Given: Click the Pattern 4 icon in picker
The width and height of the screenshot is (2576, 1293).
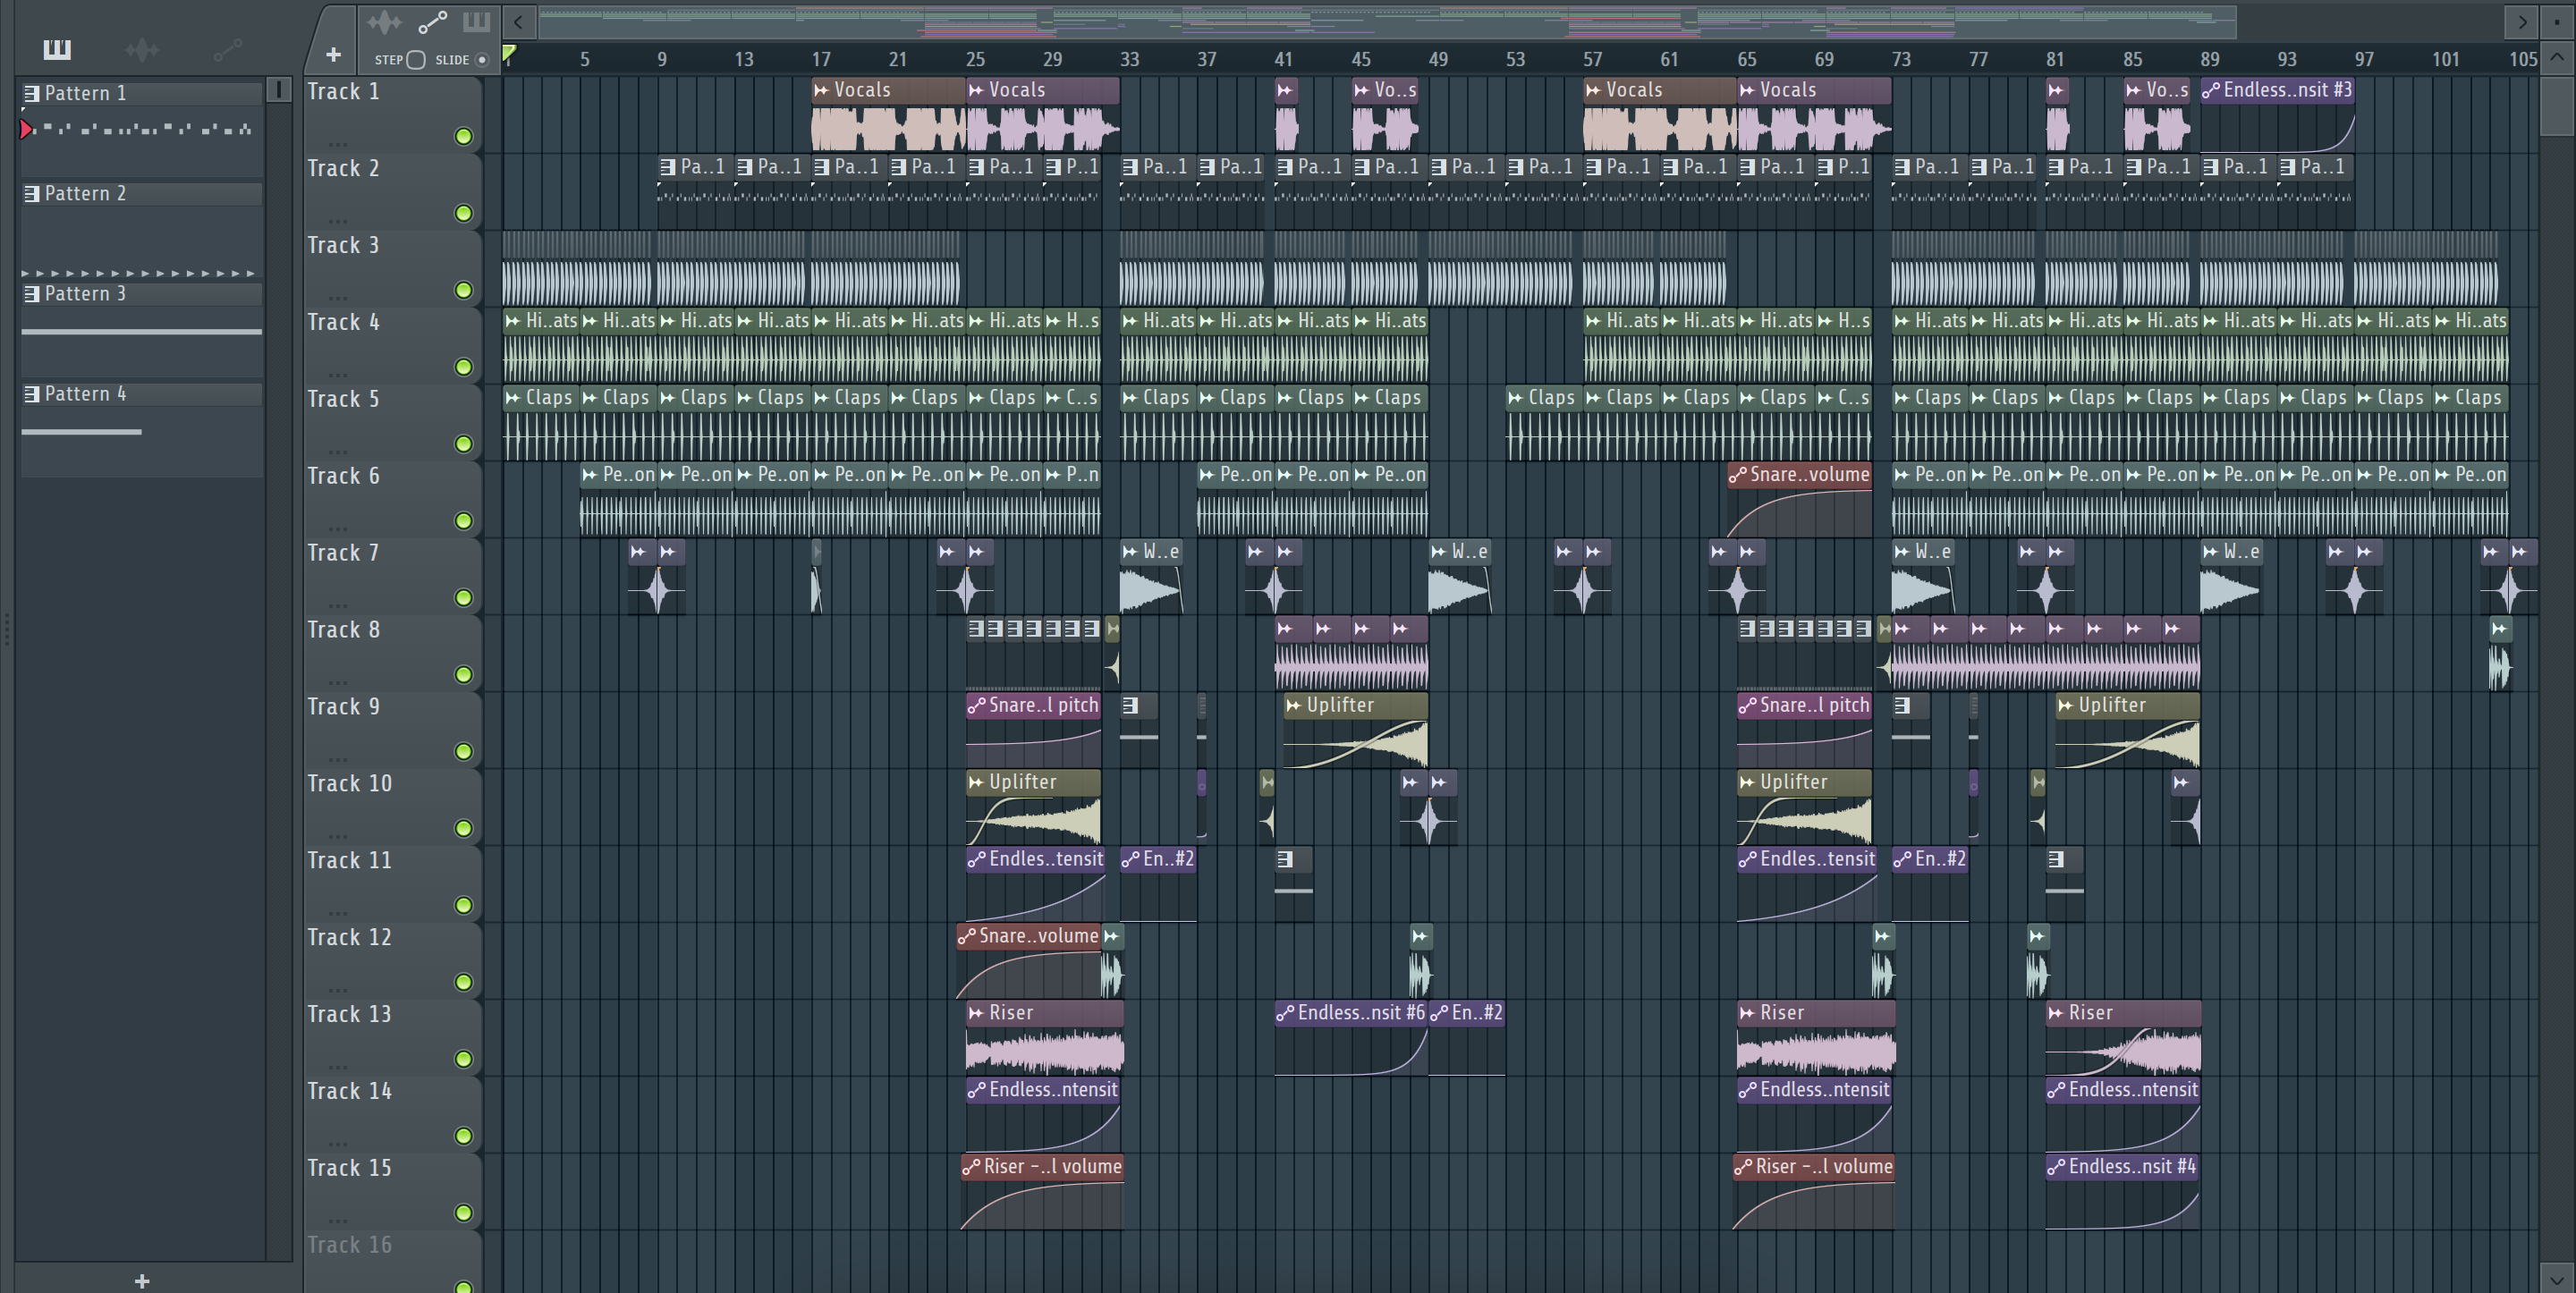Looking at the screenshot, I should [32, 393].
